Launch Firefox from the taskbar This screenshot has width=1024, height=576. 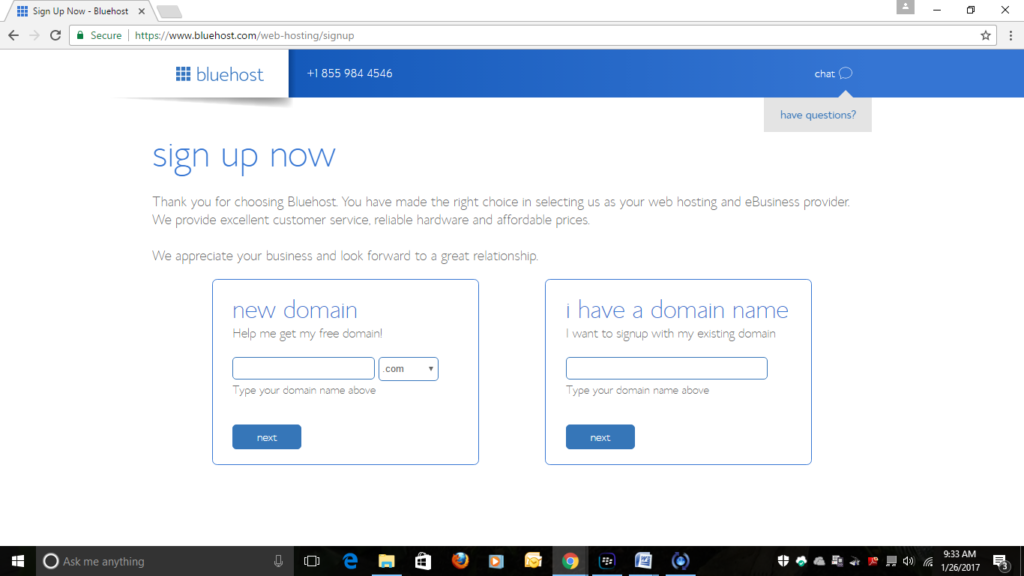click(460, 561)
